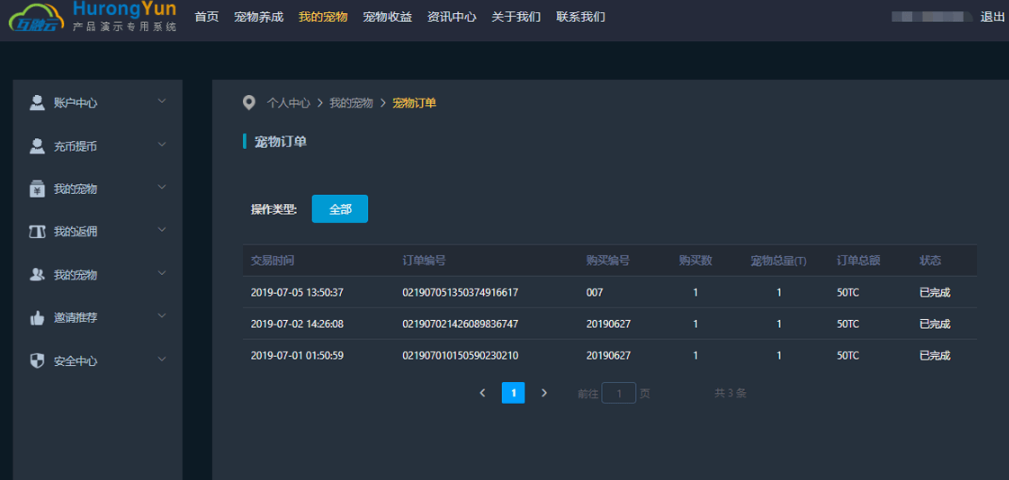Click 20190627 in the 2019-07-01 row
Image resolution: width=1009 pixels, height=480 pixels.
pyautogui.click(x=608, y=355)
